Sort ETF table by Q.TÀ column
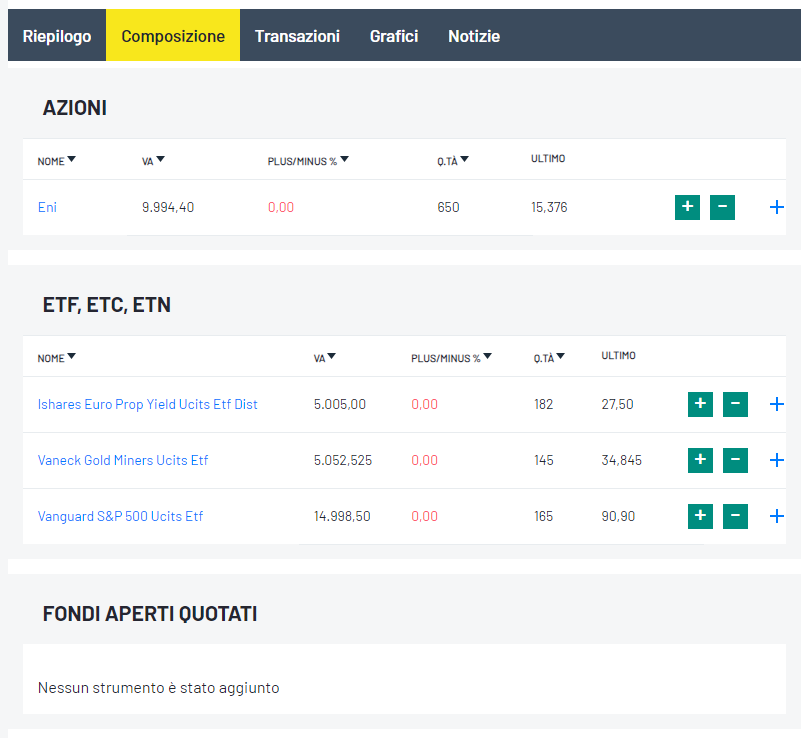This screenshot has width=808, height=738. coord(549,358)
